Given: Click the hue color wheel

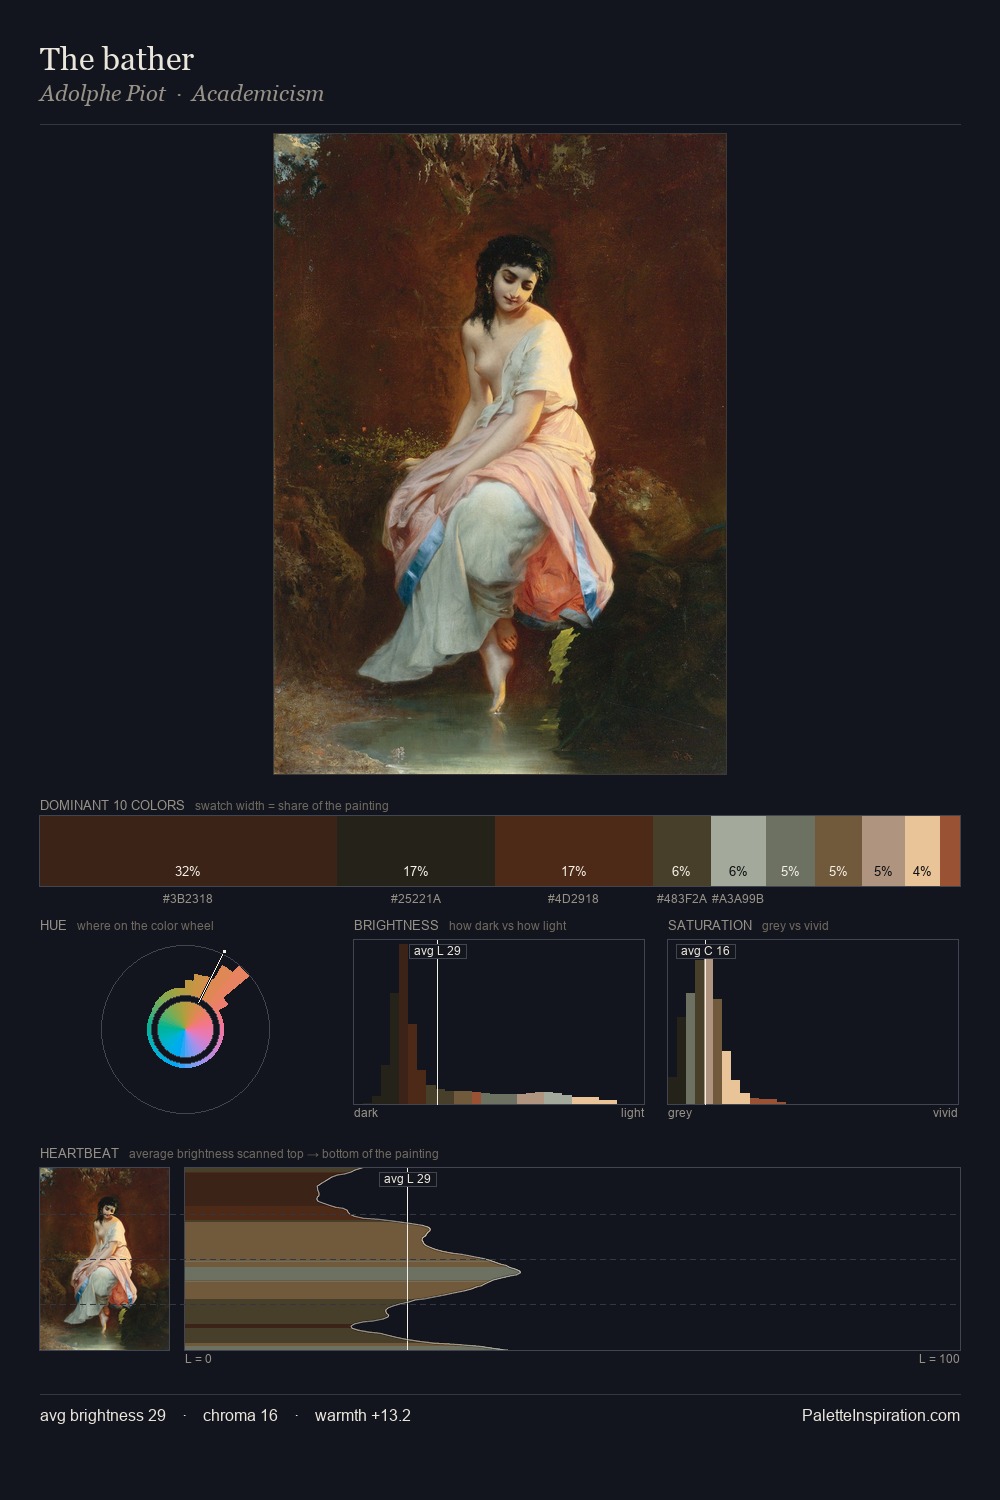Looking at the screenshot, I should pos(185,1029).
